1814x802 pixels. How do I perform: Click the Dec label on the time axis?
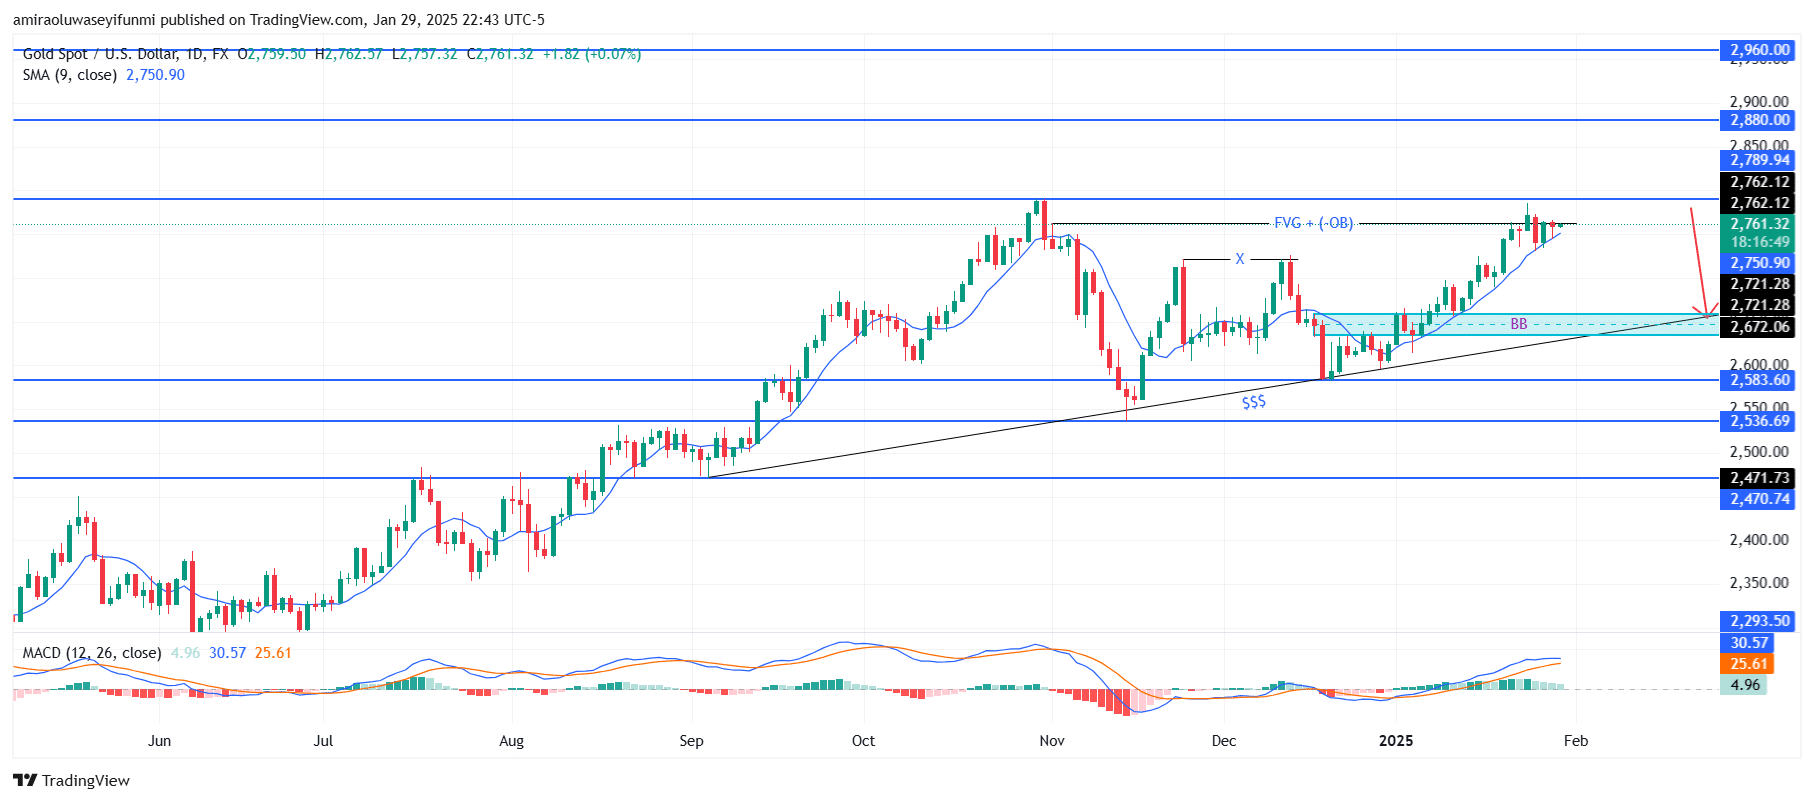(1224, 741)
